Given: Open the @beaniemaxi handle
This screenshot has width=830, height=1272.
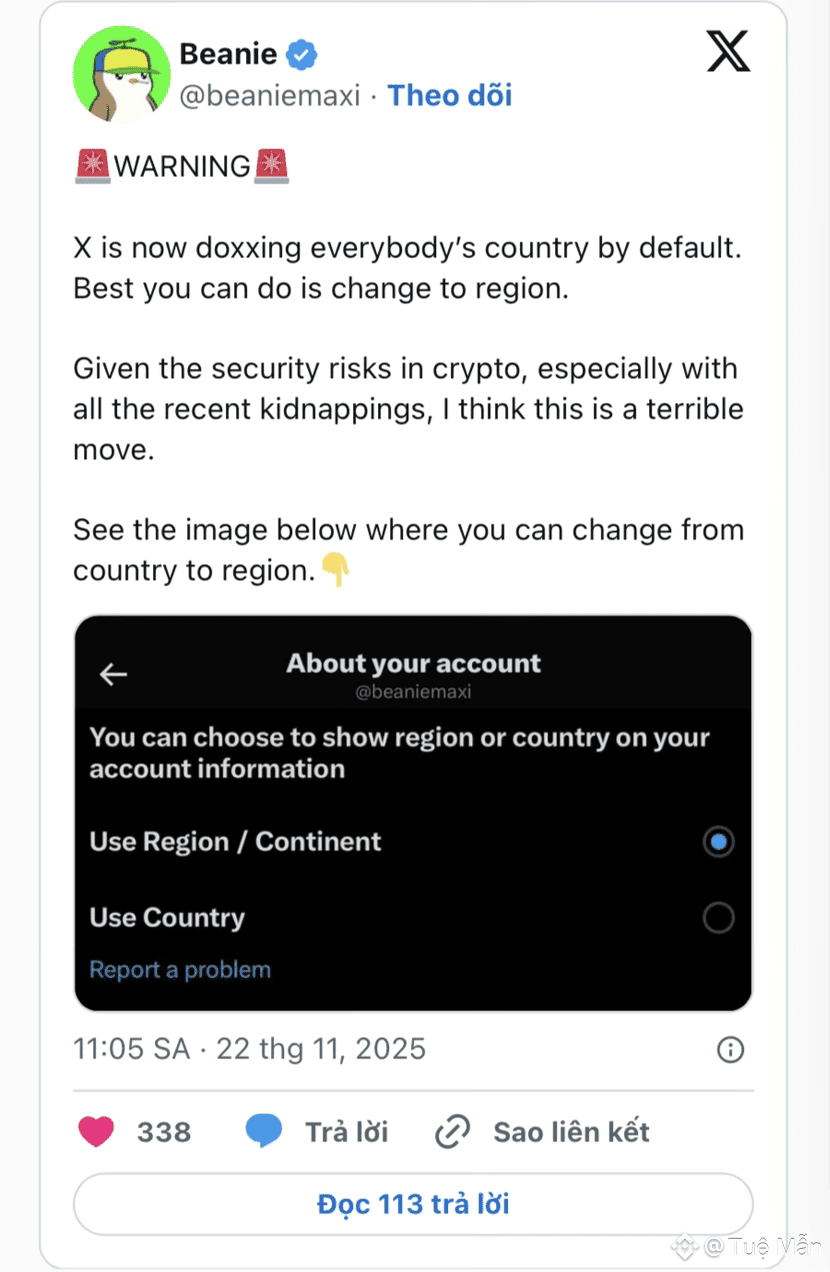Looking at the screenshot, I should pyautogui.click(x=269, y=97).
